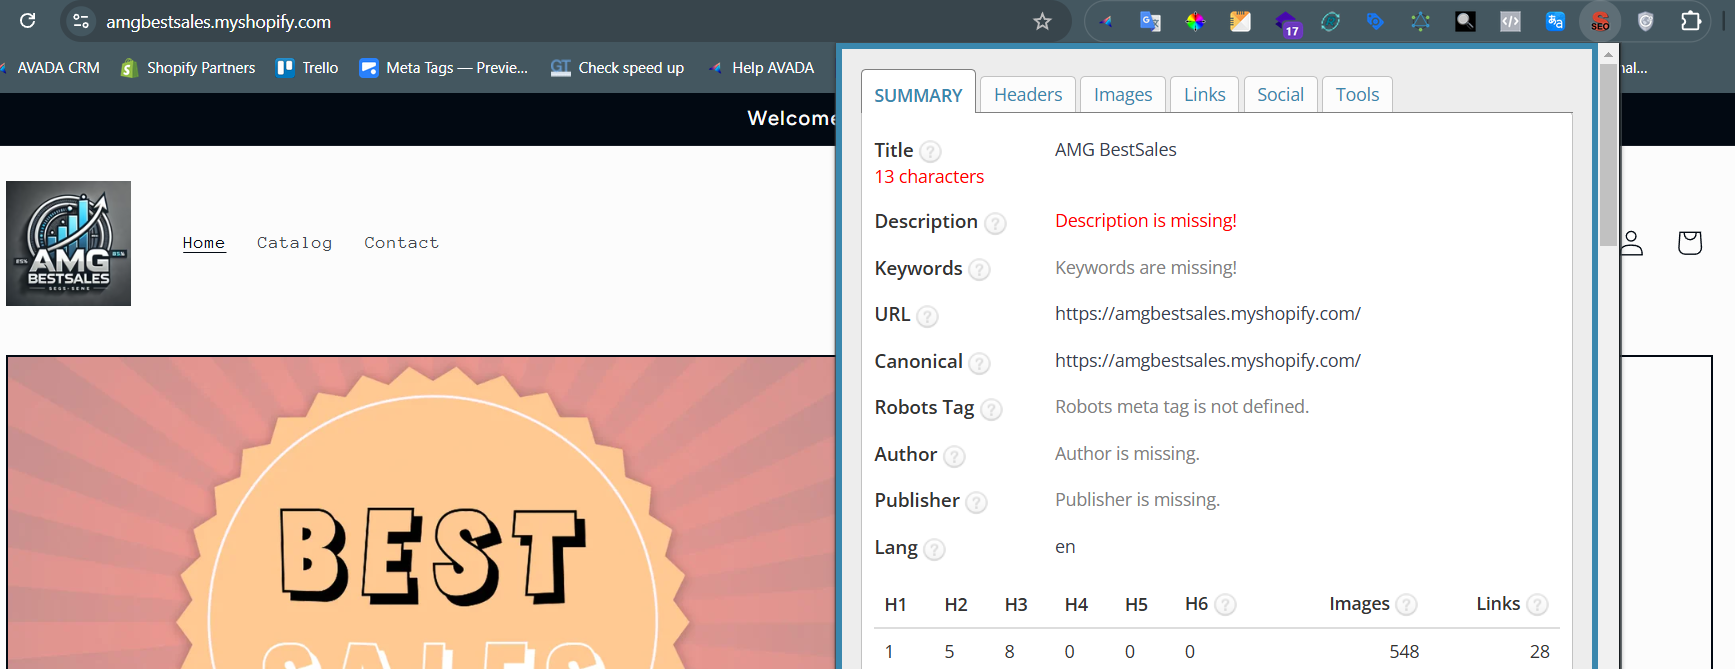Open the purple extension with badge 17
Image resolution: width=1735 pixels, height=669 pixels.
(x=1286, y=23)
